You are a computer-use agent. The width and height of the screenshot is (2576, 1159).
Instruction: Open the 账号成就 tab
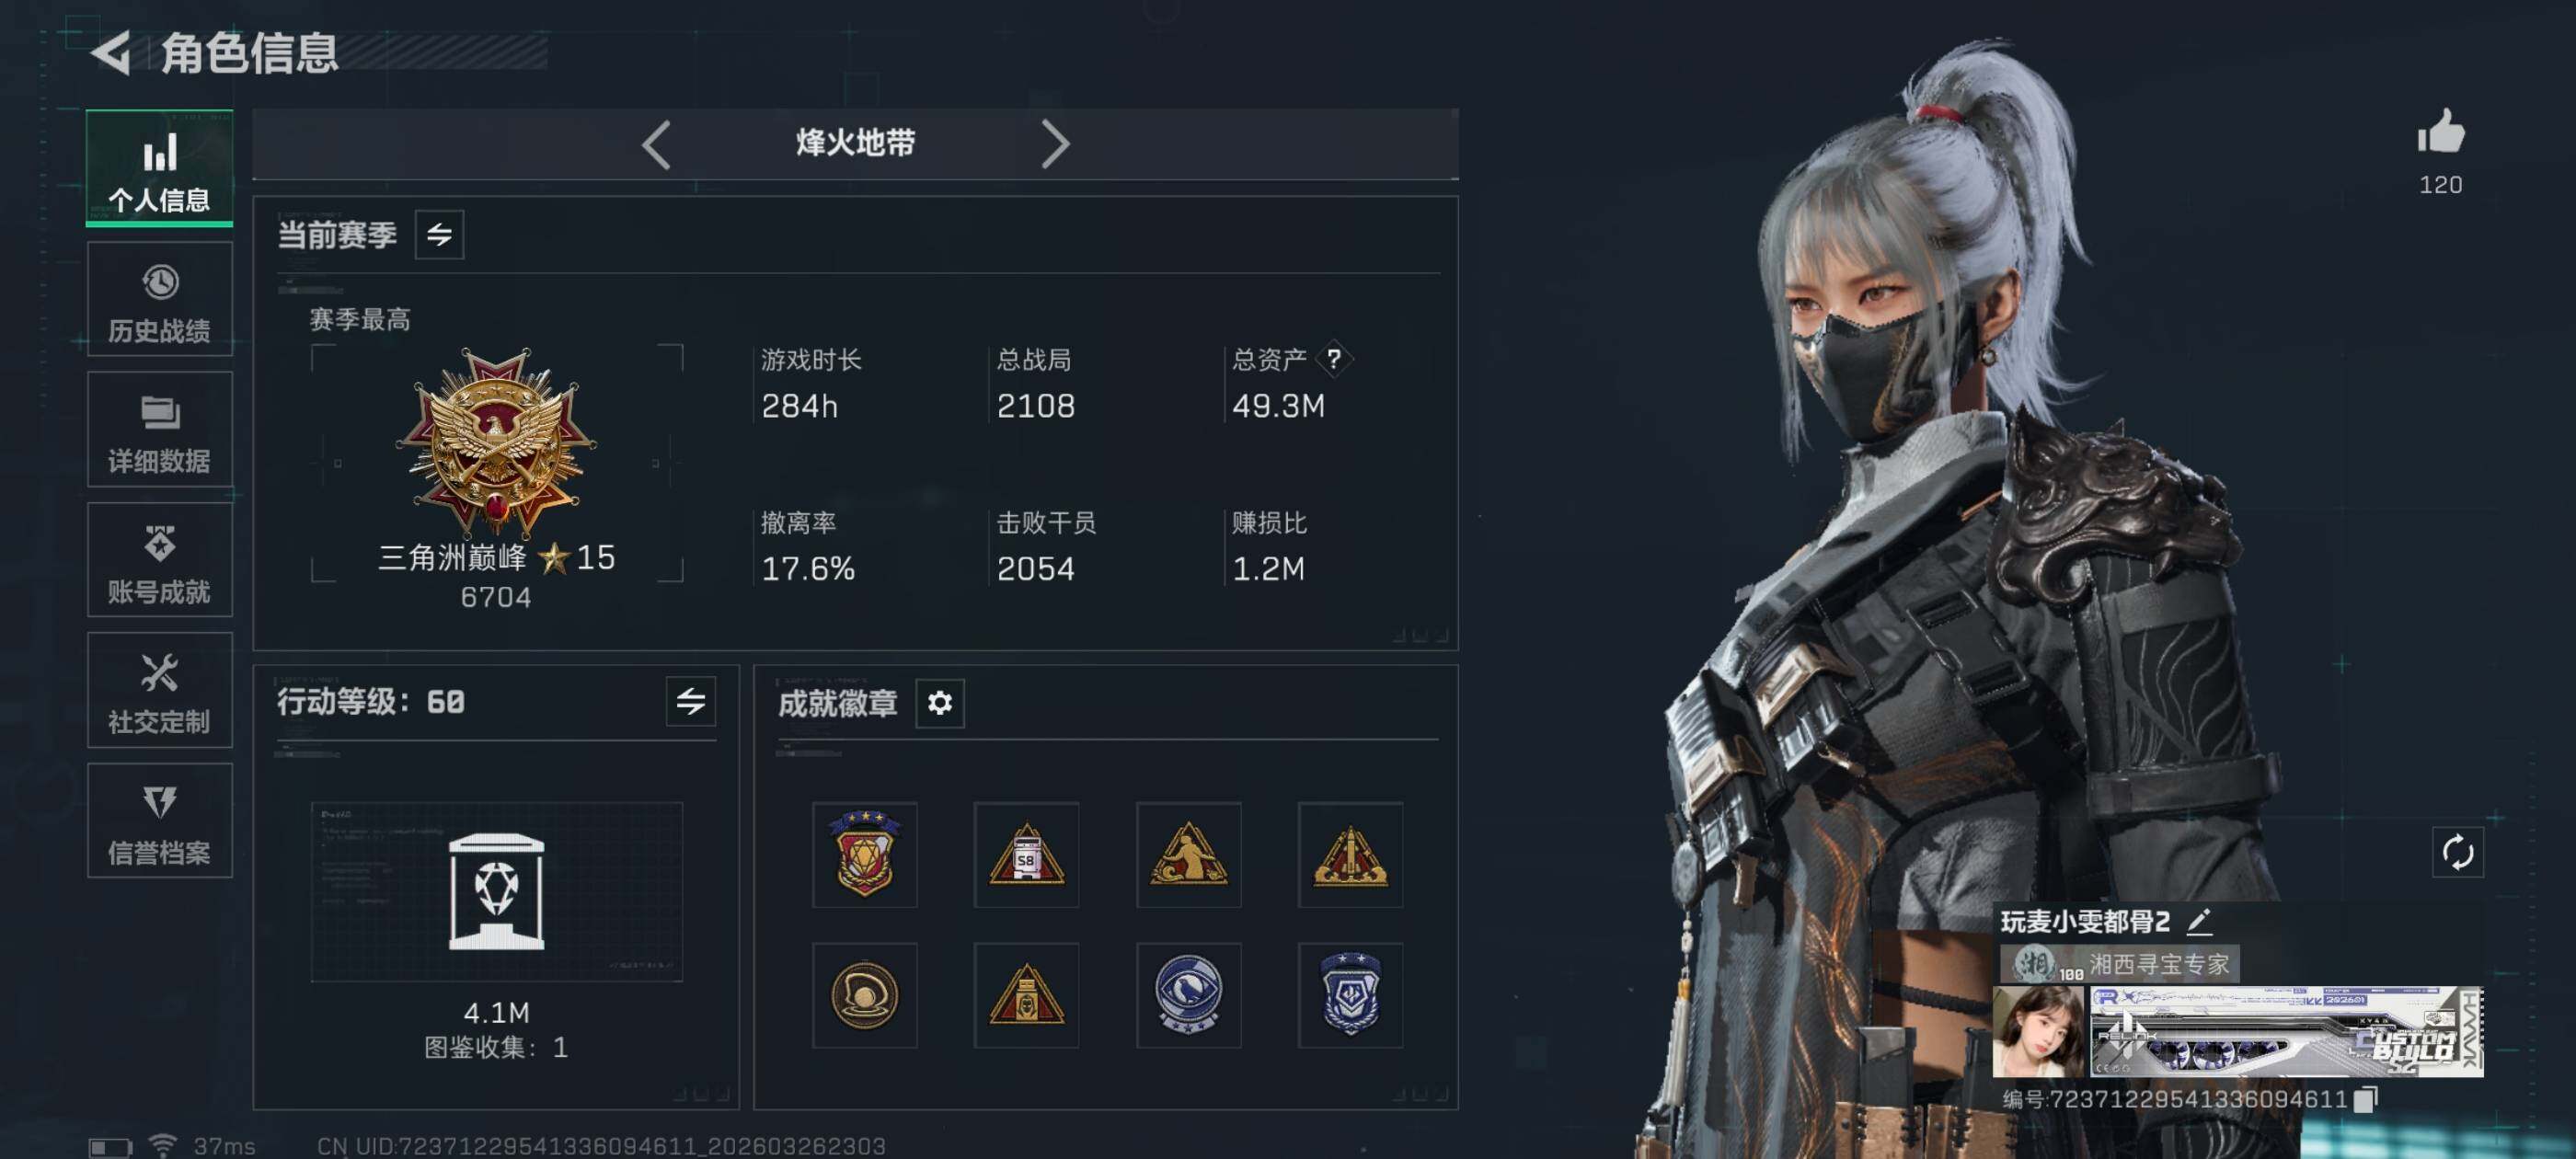pos(160,560)
